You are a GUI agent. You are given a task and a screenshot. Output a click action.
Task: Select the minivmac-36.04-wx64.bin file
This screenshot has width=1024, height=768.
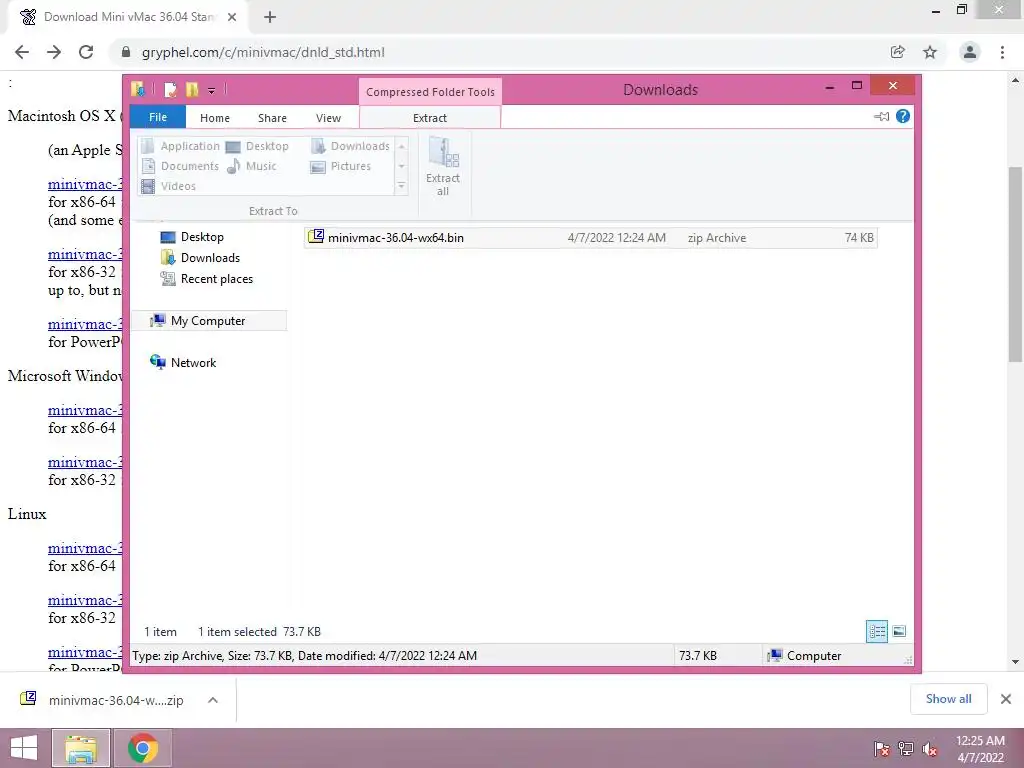[590, 238]
